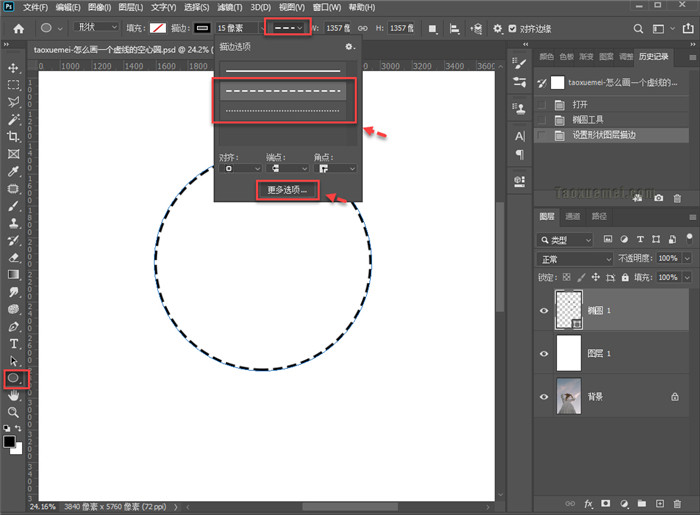Select the Magic Wand tool
The height and width of the screenshot is (515, 700).
[x=13, y=119]
